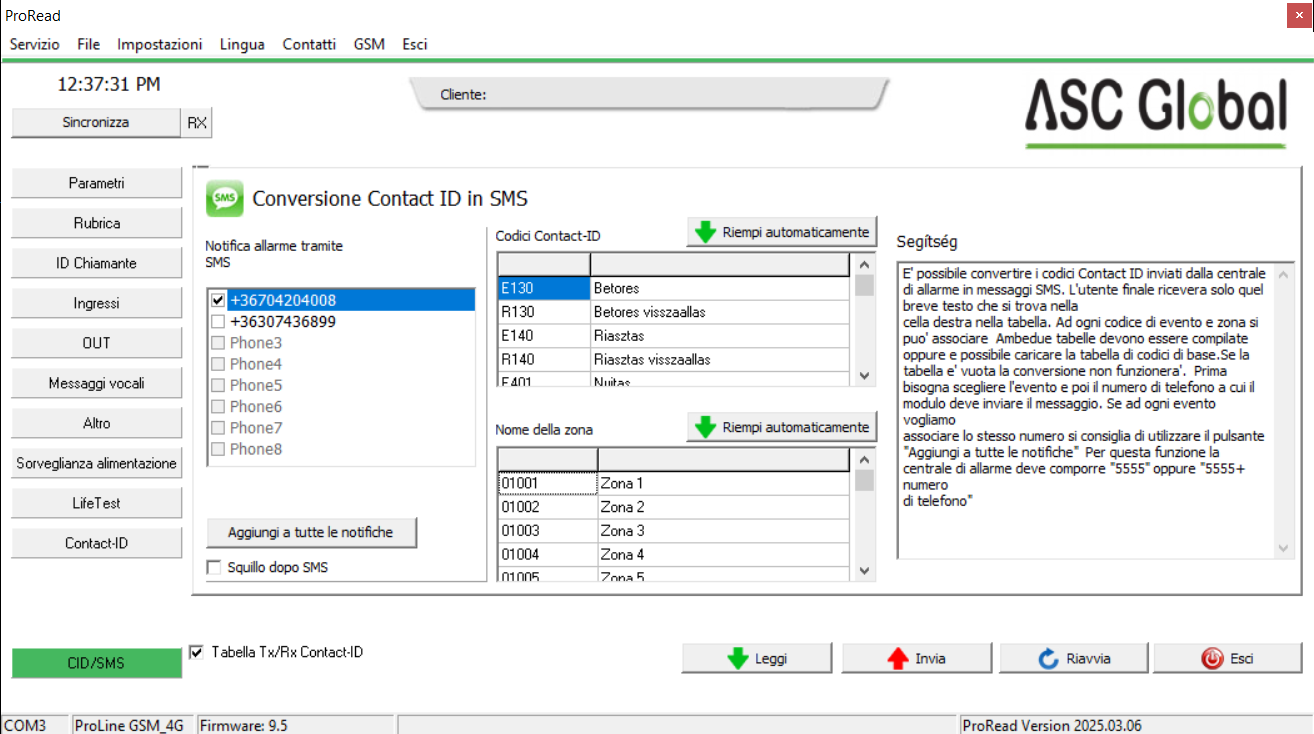Uncheck the +36704204008 phone checkbox
1314x734 pixels.
218,300
